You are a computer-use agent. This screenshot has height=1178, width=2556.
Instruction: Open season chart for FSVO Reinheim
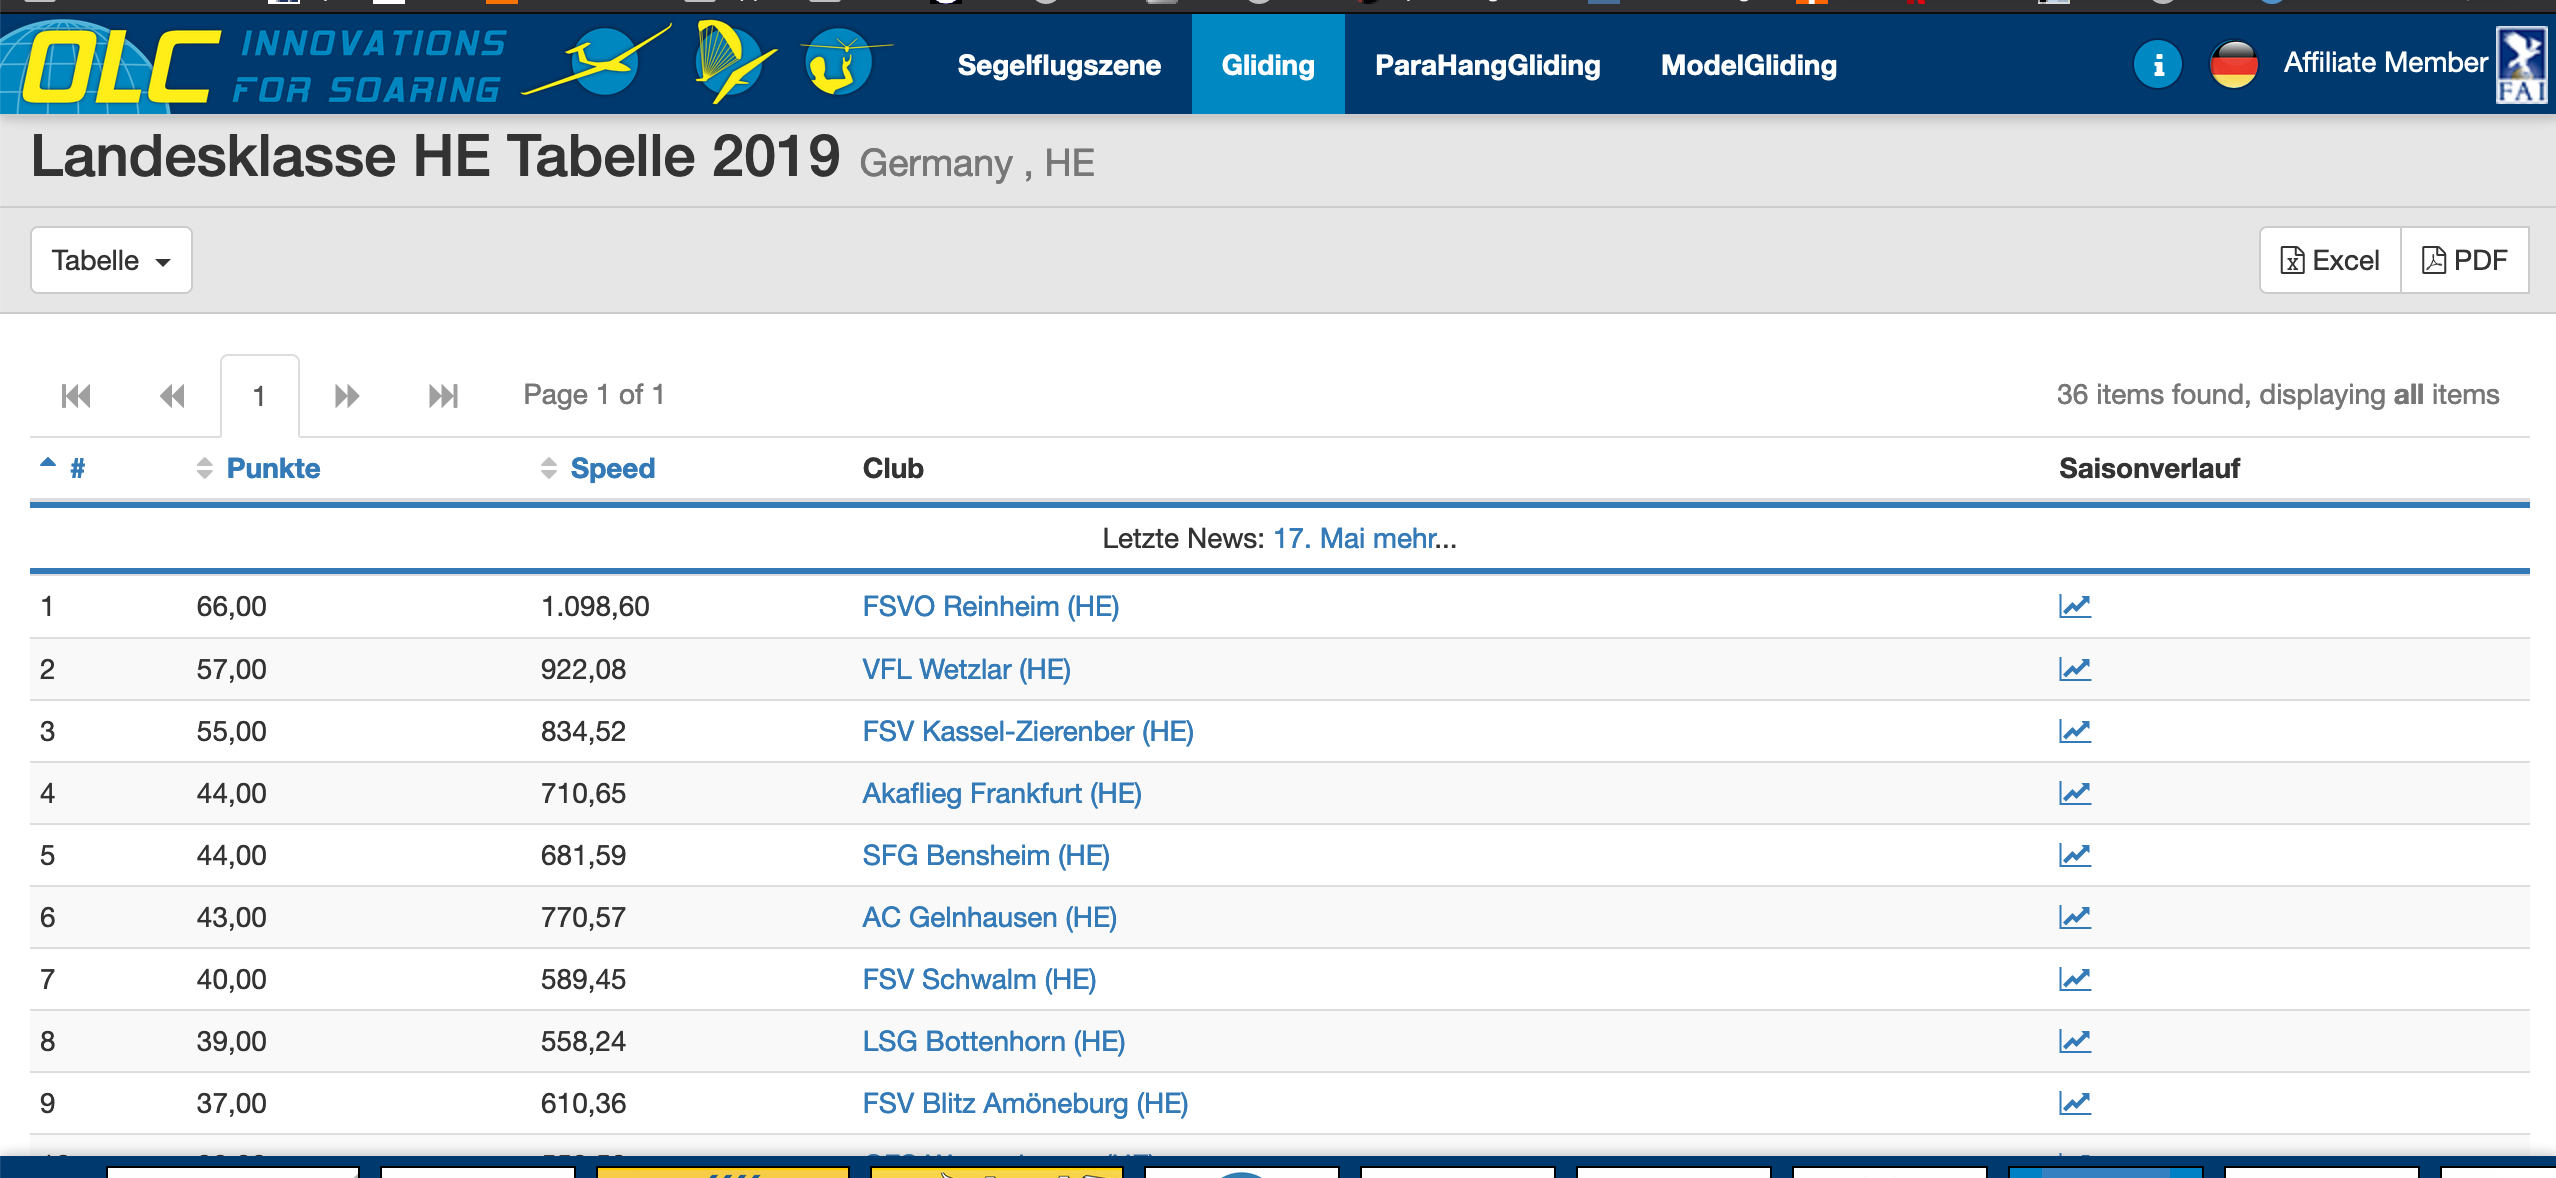point(2075,606)
